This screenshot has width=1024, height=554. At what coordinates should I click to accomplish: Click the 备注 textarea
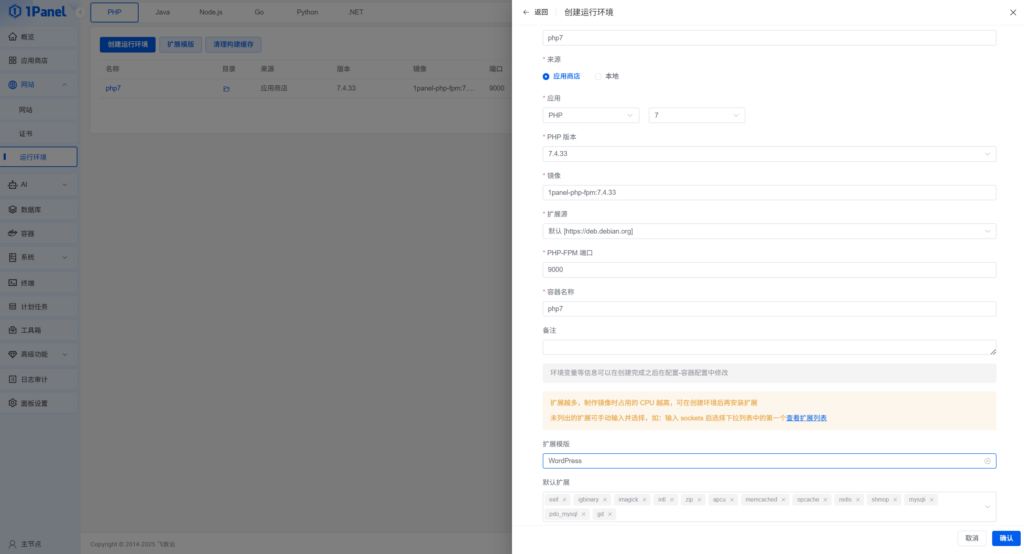tap(769, 348)
